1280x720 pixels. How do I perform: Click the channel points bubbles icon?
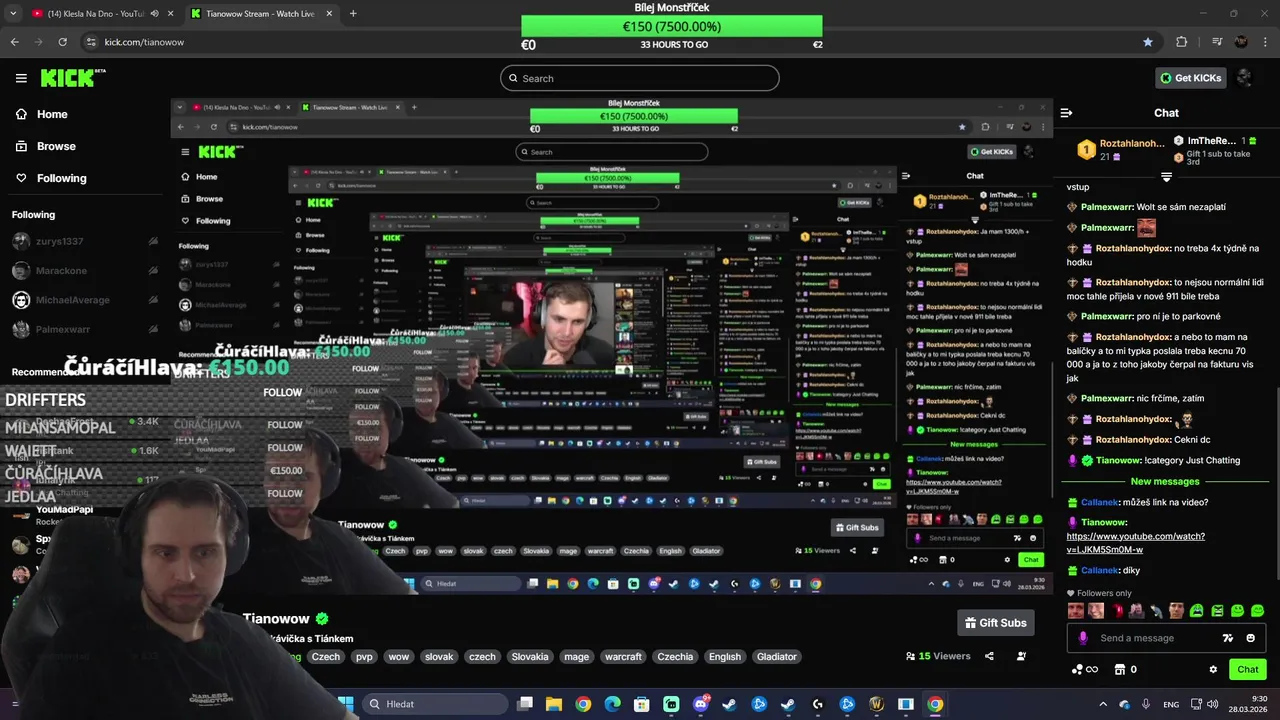coord(1077,670)
